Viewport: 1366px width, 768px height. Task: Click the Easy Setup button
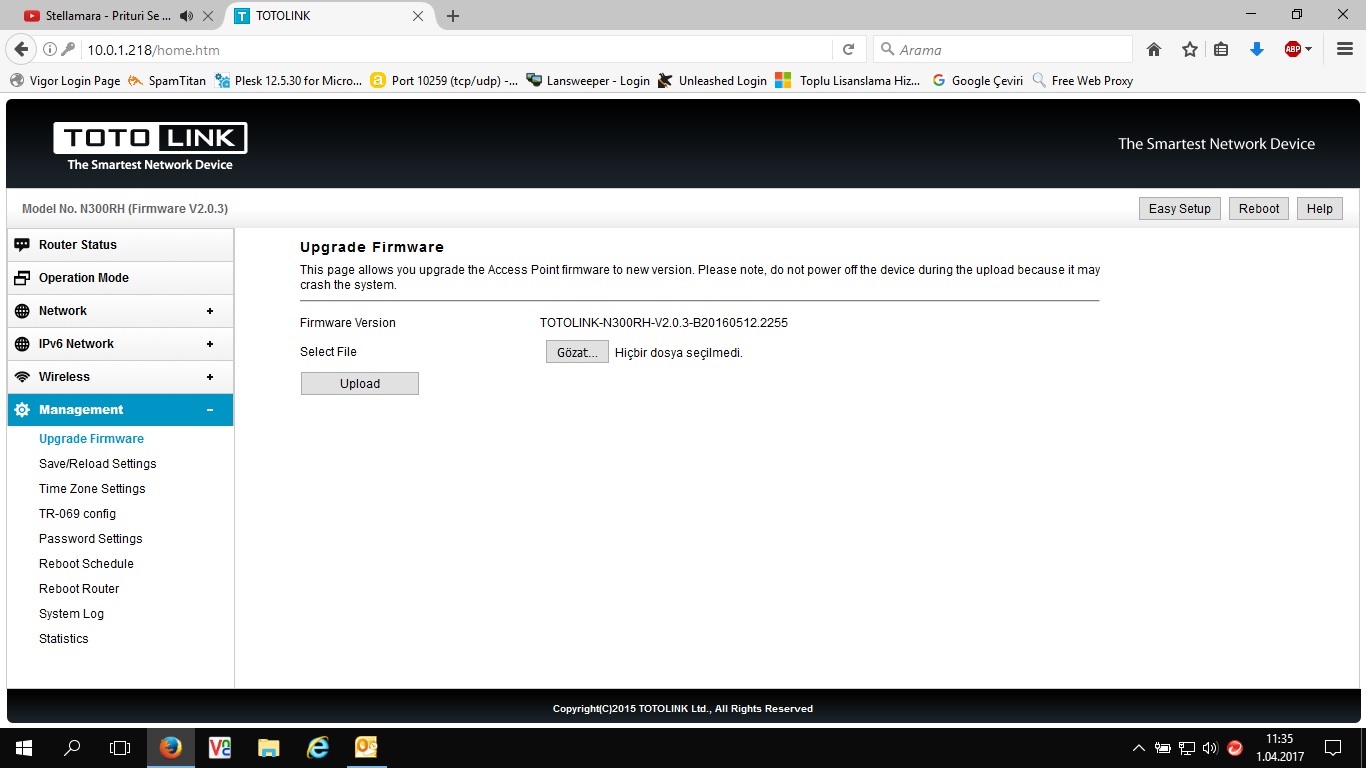pos(1179,209)
